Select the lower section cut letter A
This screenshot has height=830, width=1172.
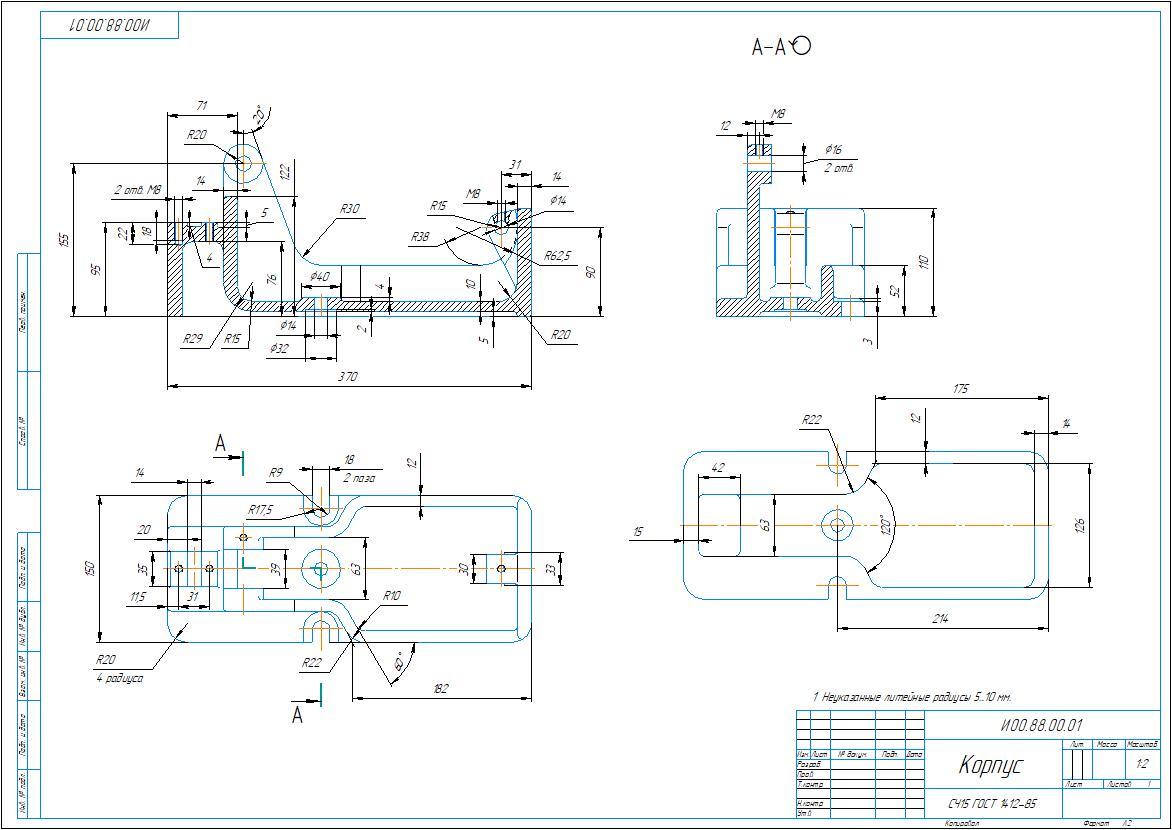[297, 714]
